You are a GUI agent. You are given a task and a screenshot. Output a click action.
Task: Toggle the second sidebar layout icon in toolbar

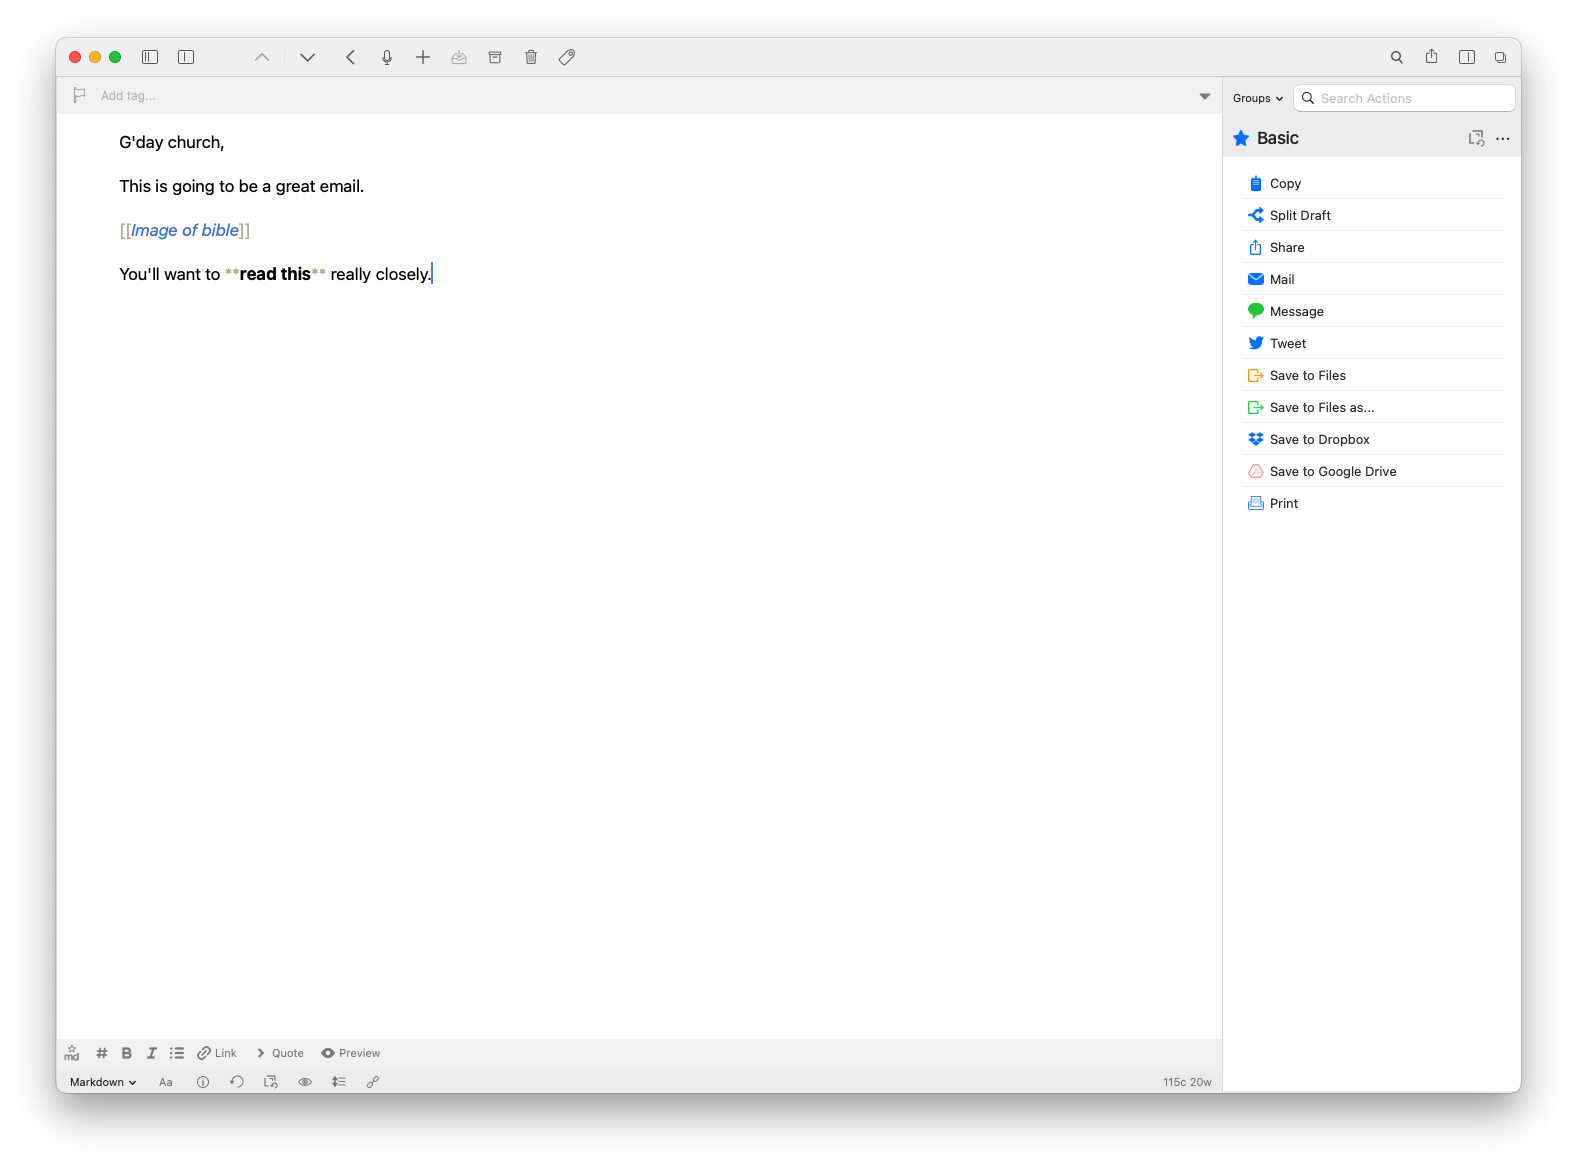point(186,57)
